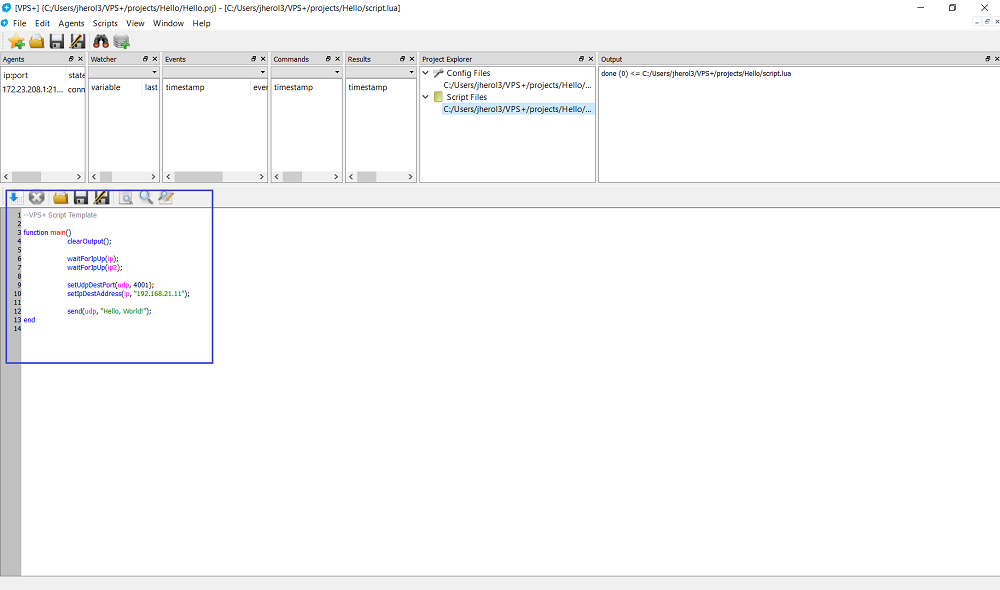Viewport: 1000px width, 590px height.
Task: Open the Agents menu
Action: pyautogui.click(x=71, y=23)
